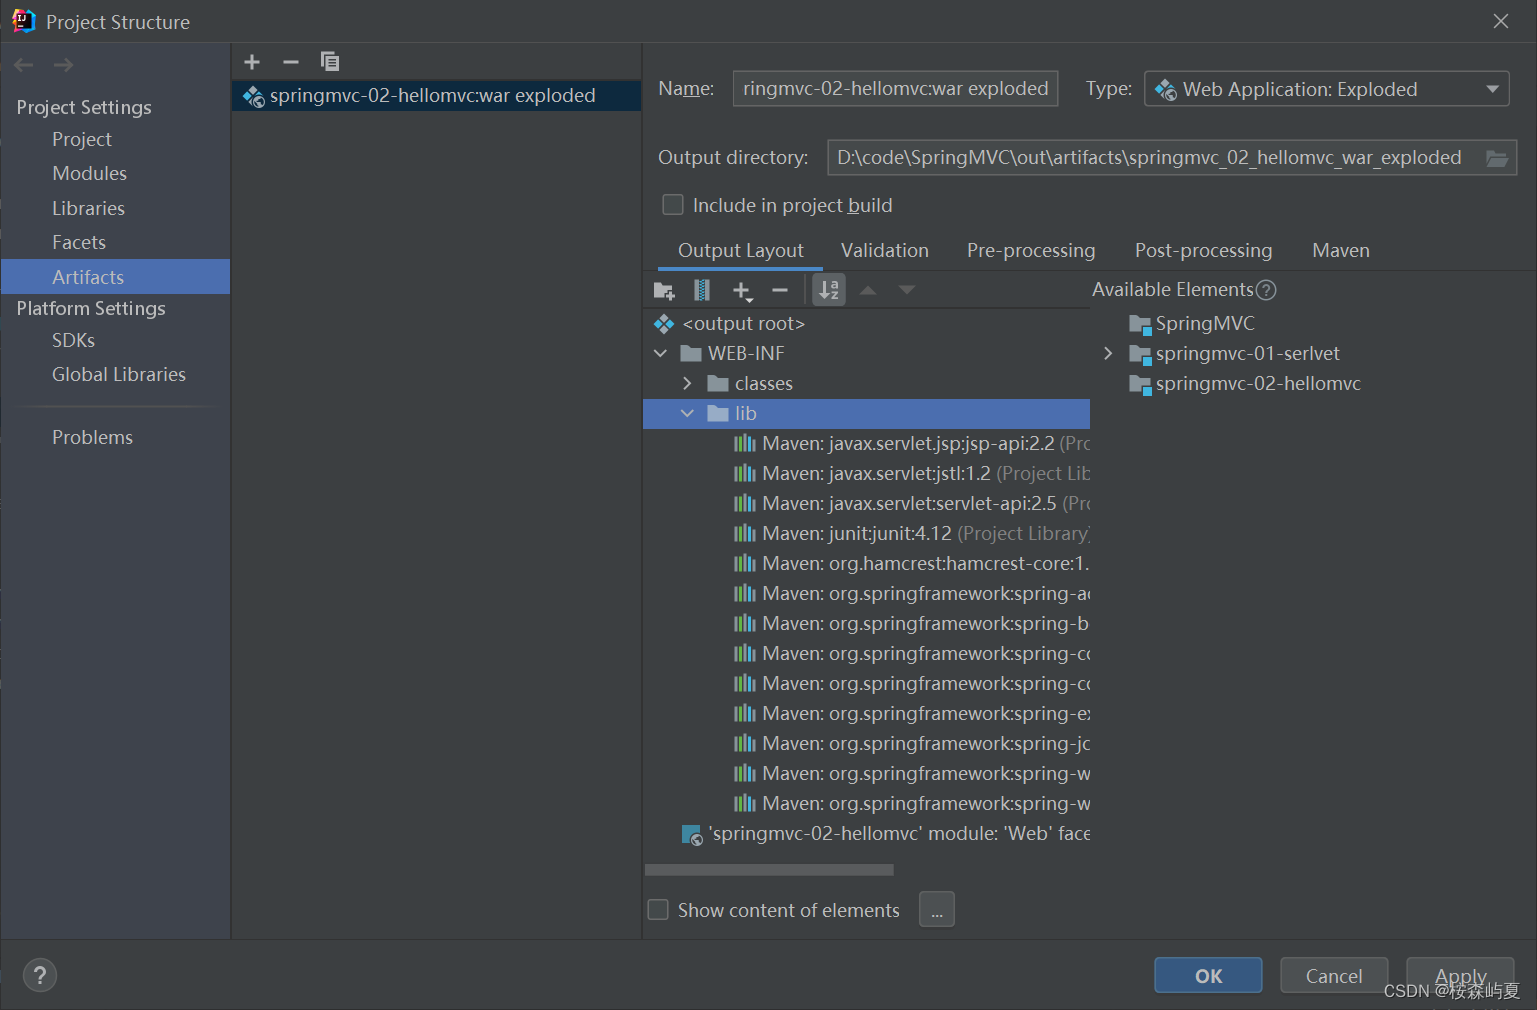Go back with left arrow
The width and height of the screenshot is (1537, 1010).
[24, 65]
